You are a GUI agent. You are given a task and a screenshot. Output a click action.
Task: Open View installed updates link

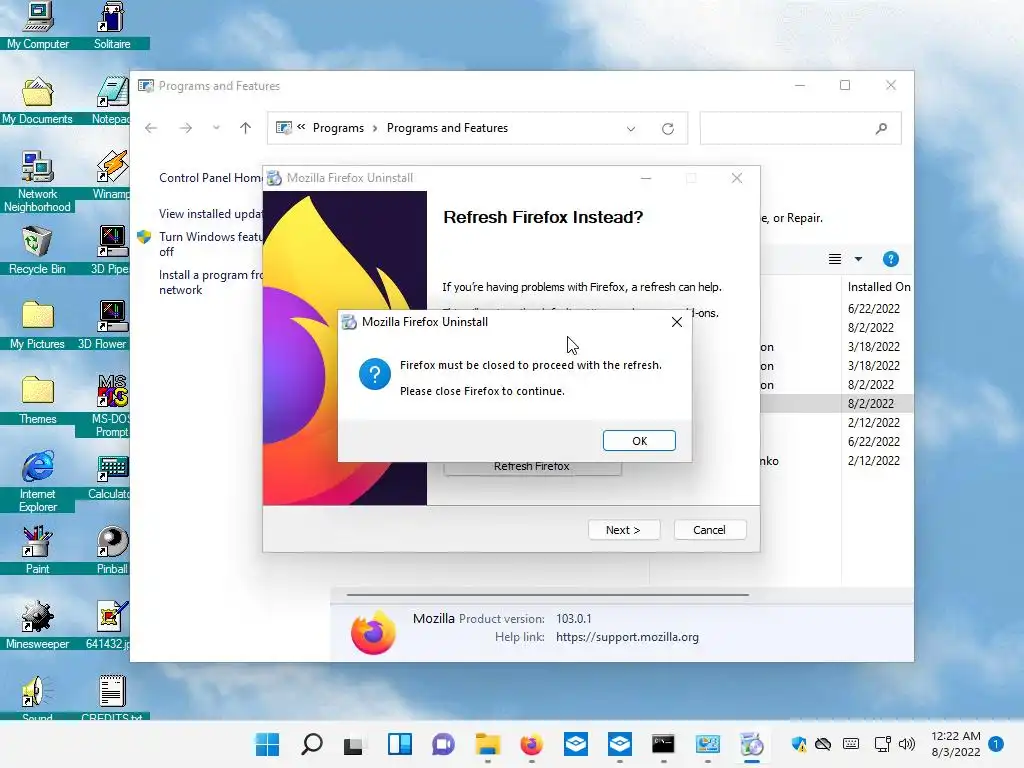coord(211,214)
